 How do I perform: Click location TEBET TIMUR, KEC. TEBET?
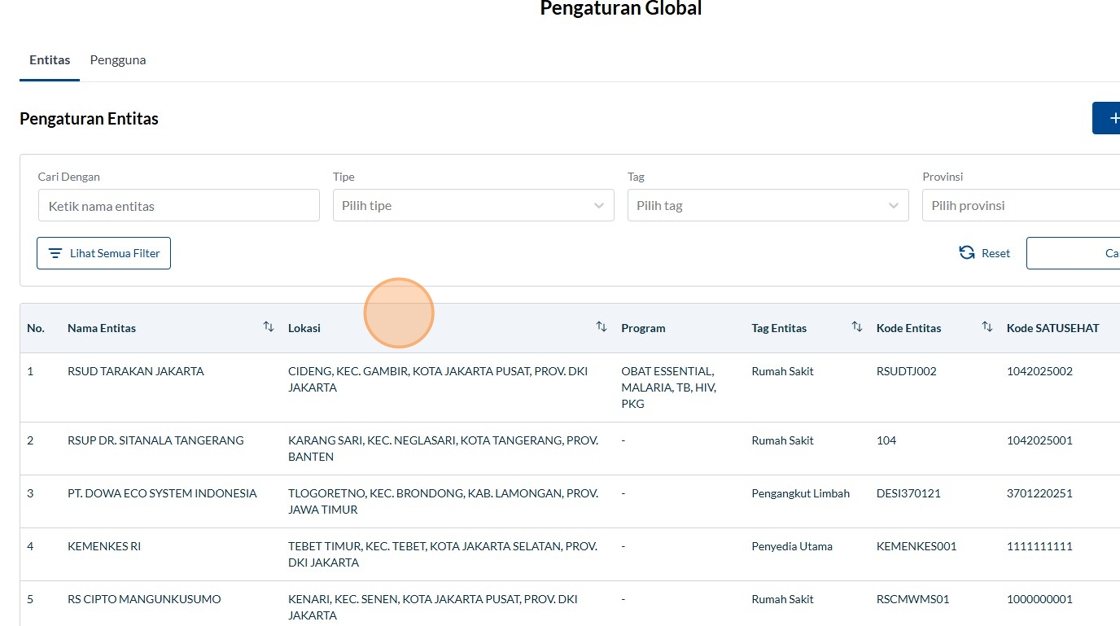(442, 555)
